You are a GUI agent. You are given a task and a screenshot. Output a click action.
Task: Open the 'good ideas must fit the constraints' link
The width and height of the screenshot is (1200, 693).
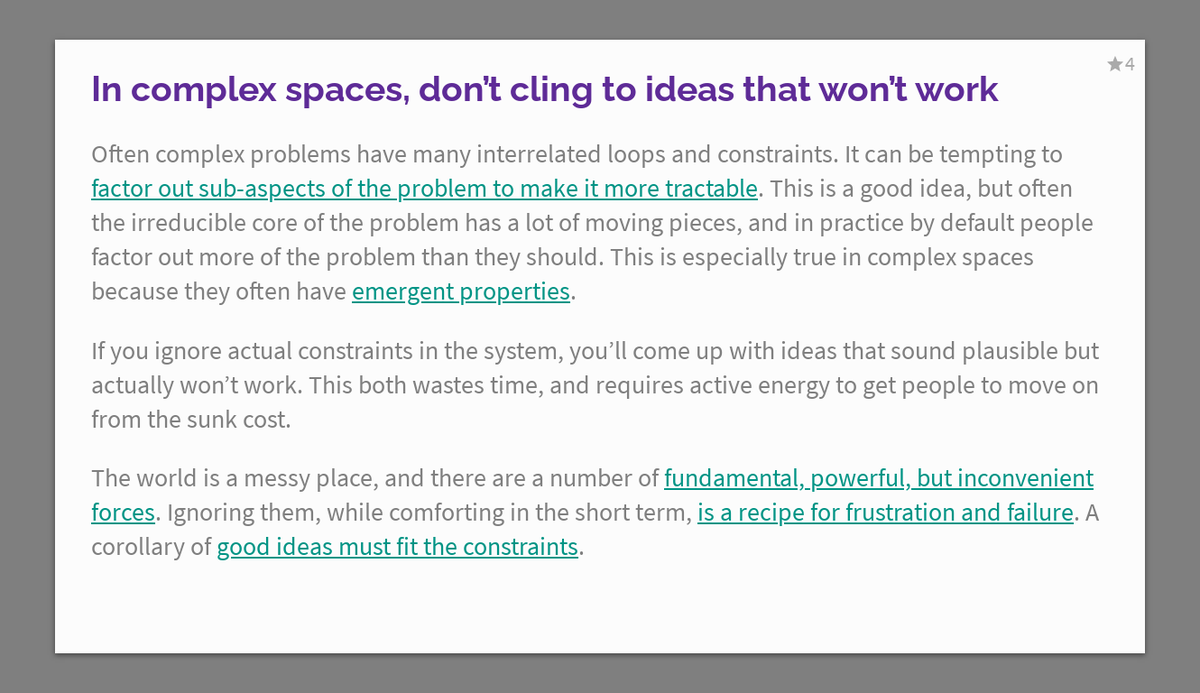(397, 547)
